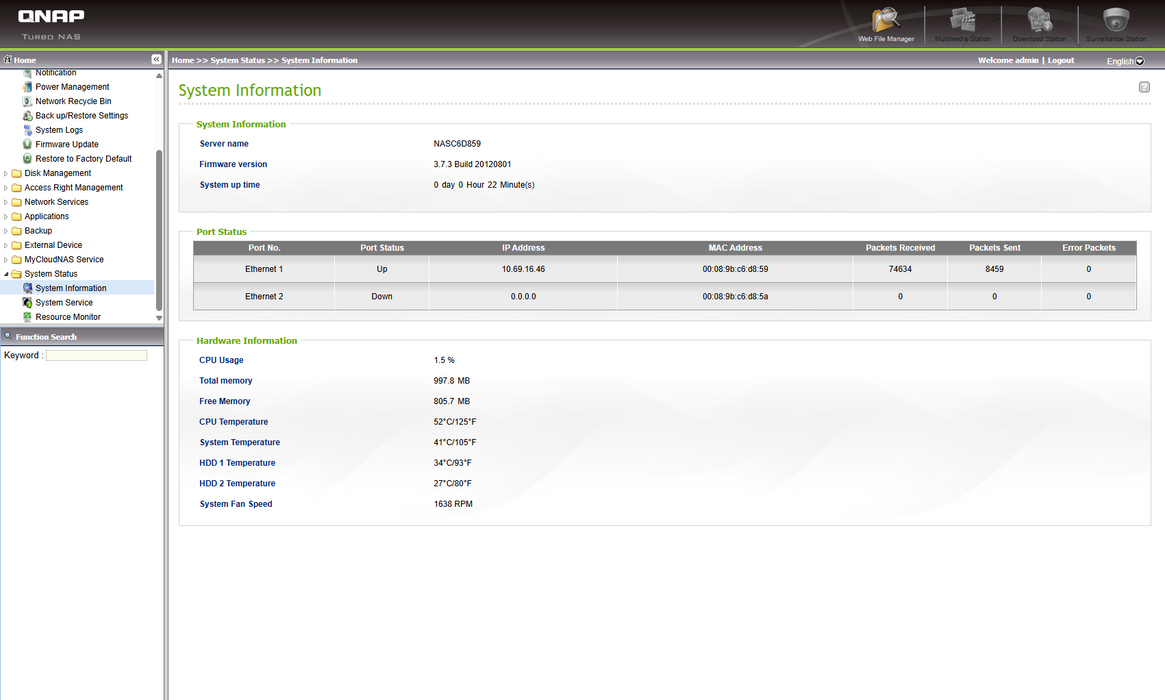
Task: Open the English language dropdown
Action: tap(1125, 61)
